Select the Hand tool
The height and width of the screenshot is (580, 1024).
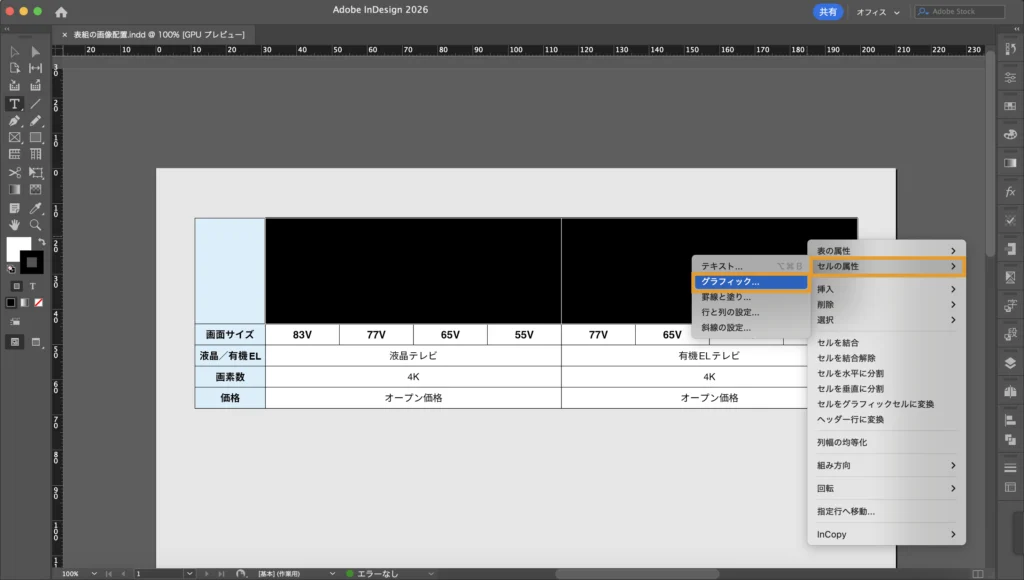pos(14,224)
